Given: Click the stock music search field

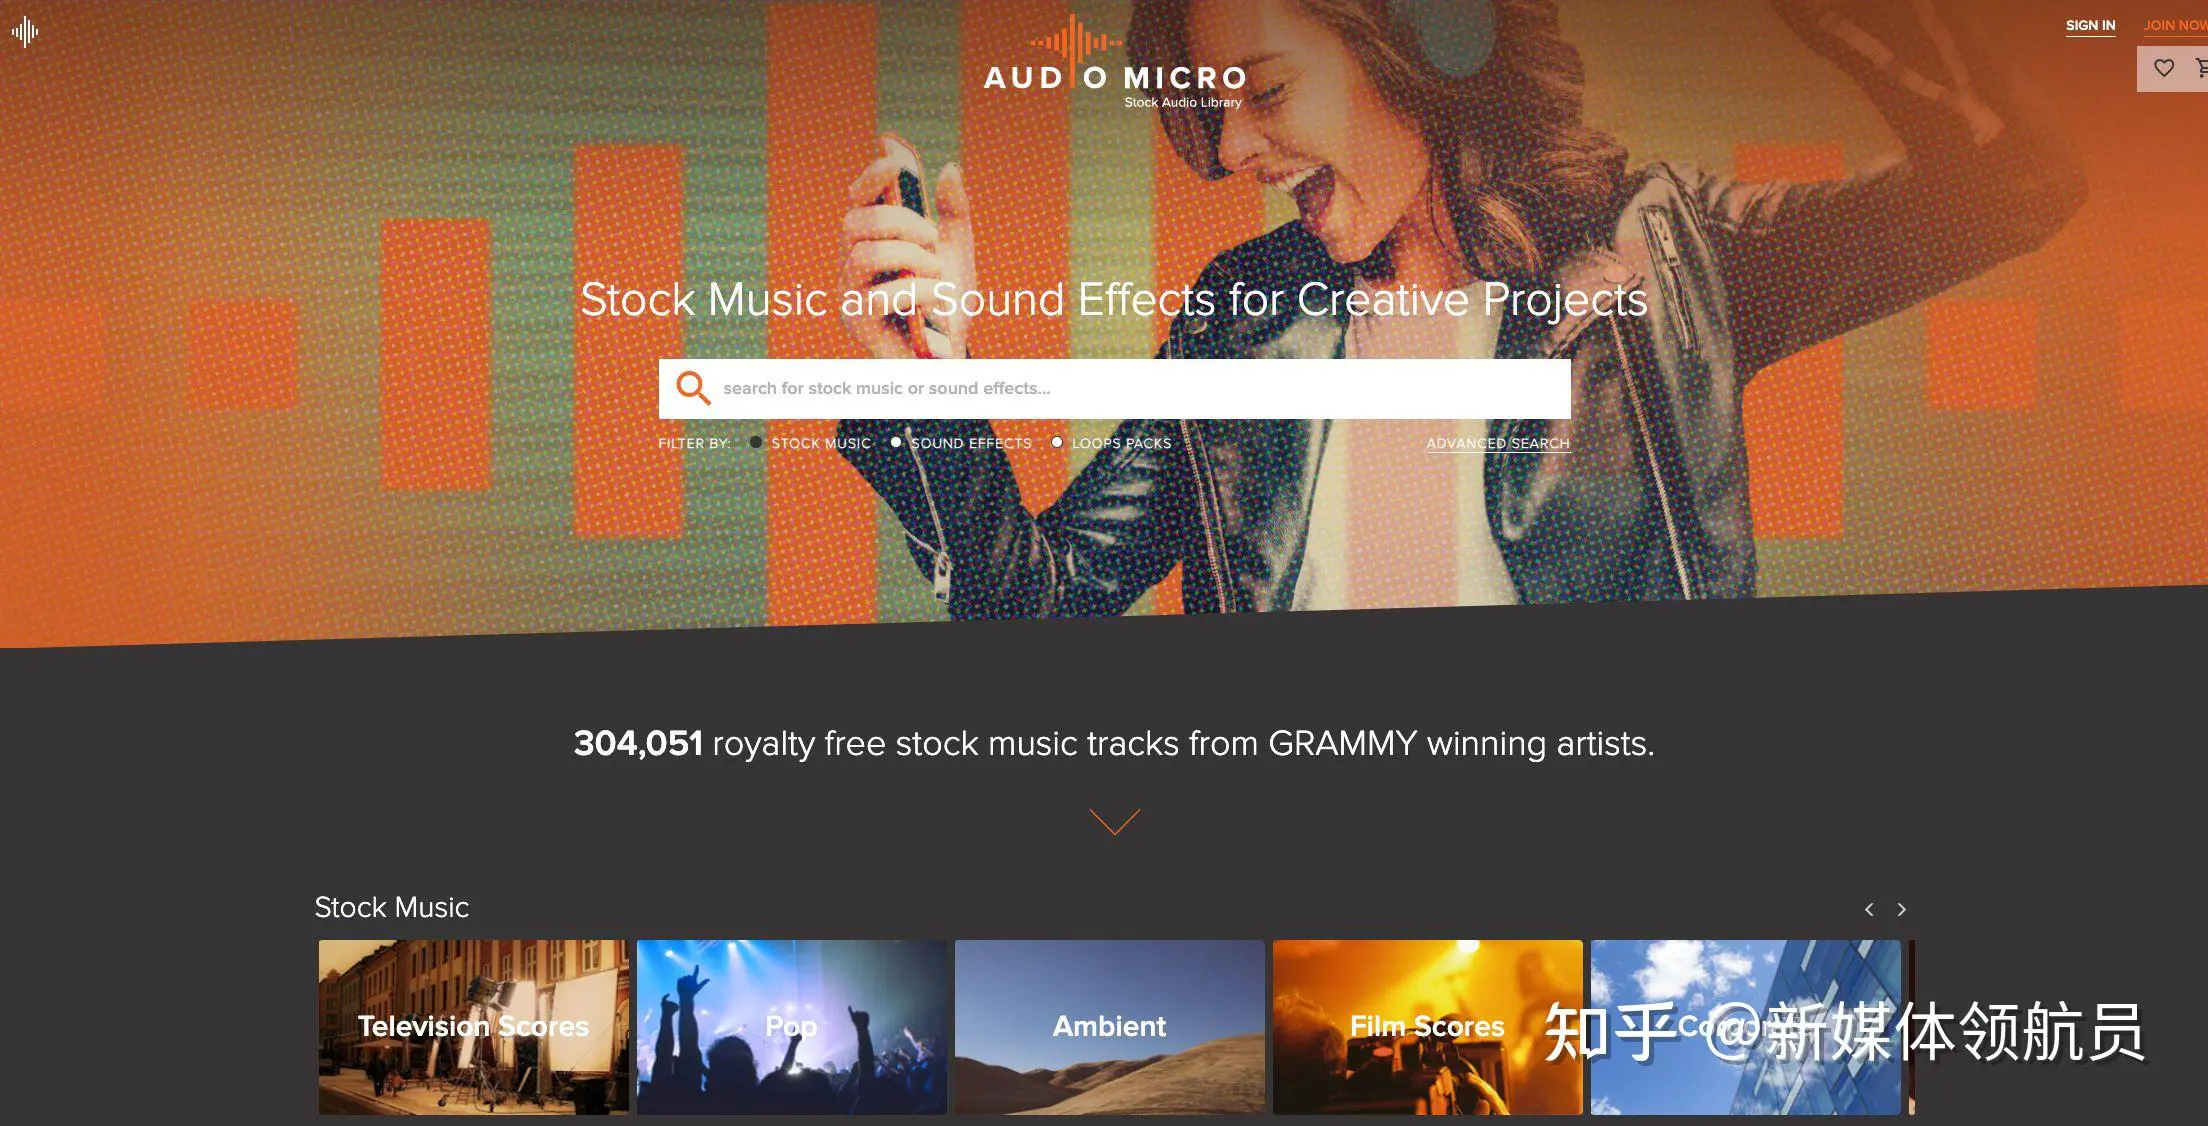Looking at the screenshot, I should 1114,388.
